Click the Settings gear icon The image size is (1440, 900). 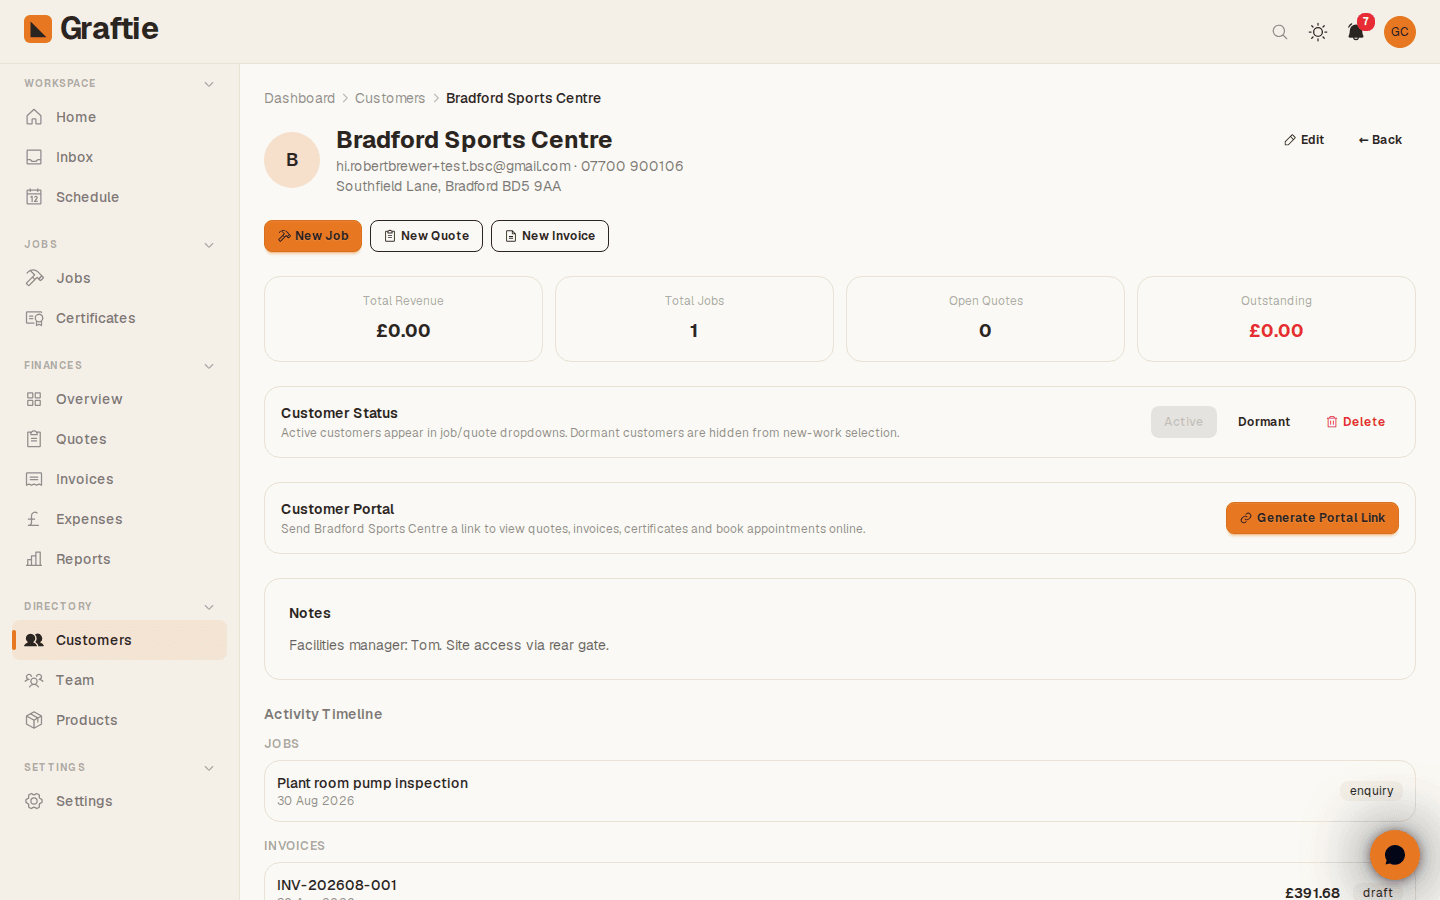[x=34, y=801]
